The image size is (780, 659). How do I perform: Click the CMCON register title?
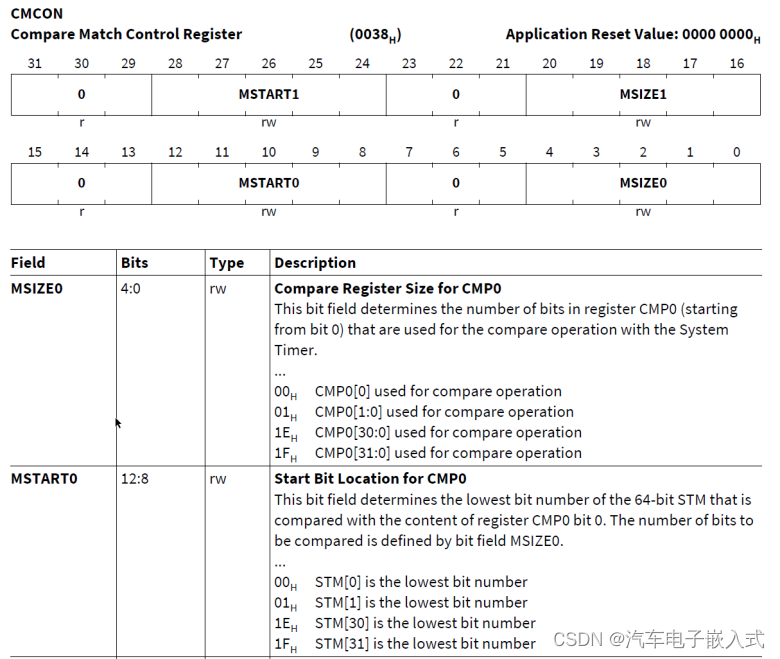tap(37, 13)
